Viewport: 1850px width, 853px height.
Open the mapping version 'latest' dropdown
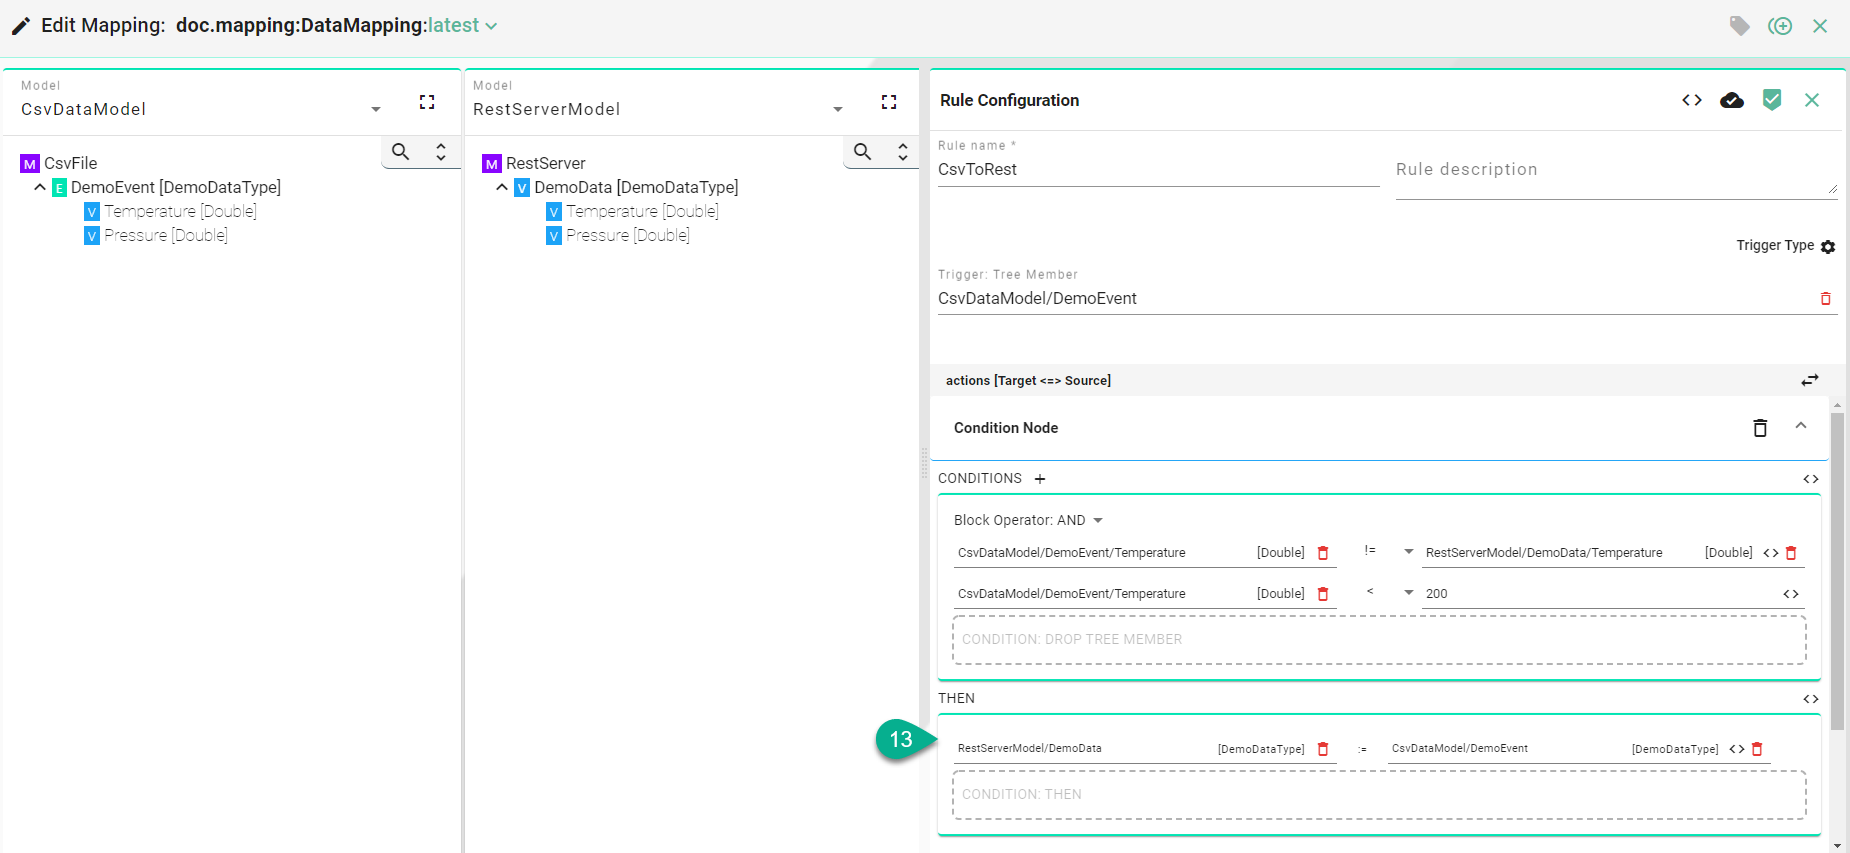click(x=462, y=26)
